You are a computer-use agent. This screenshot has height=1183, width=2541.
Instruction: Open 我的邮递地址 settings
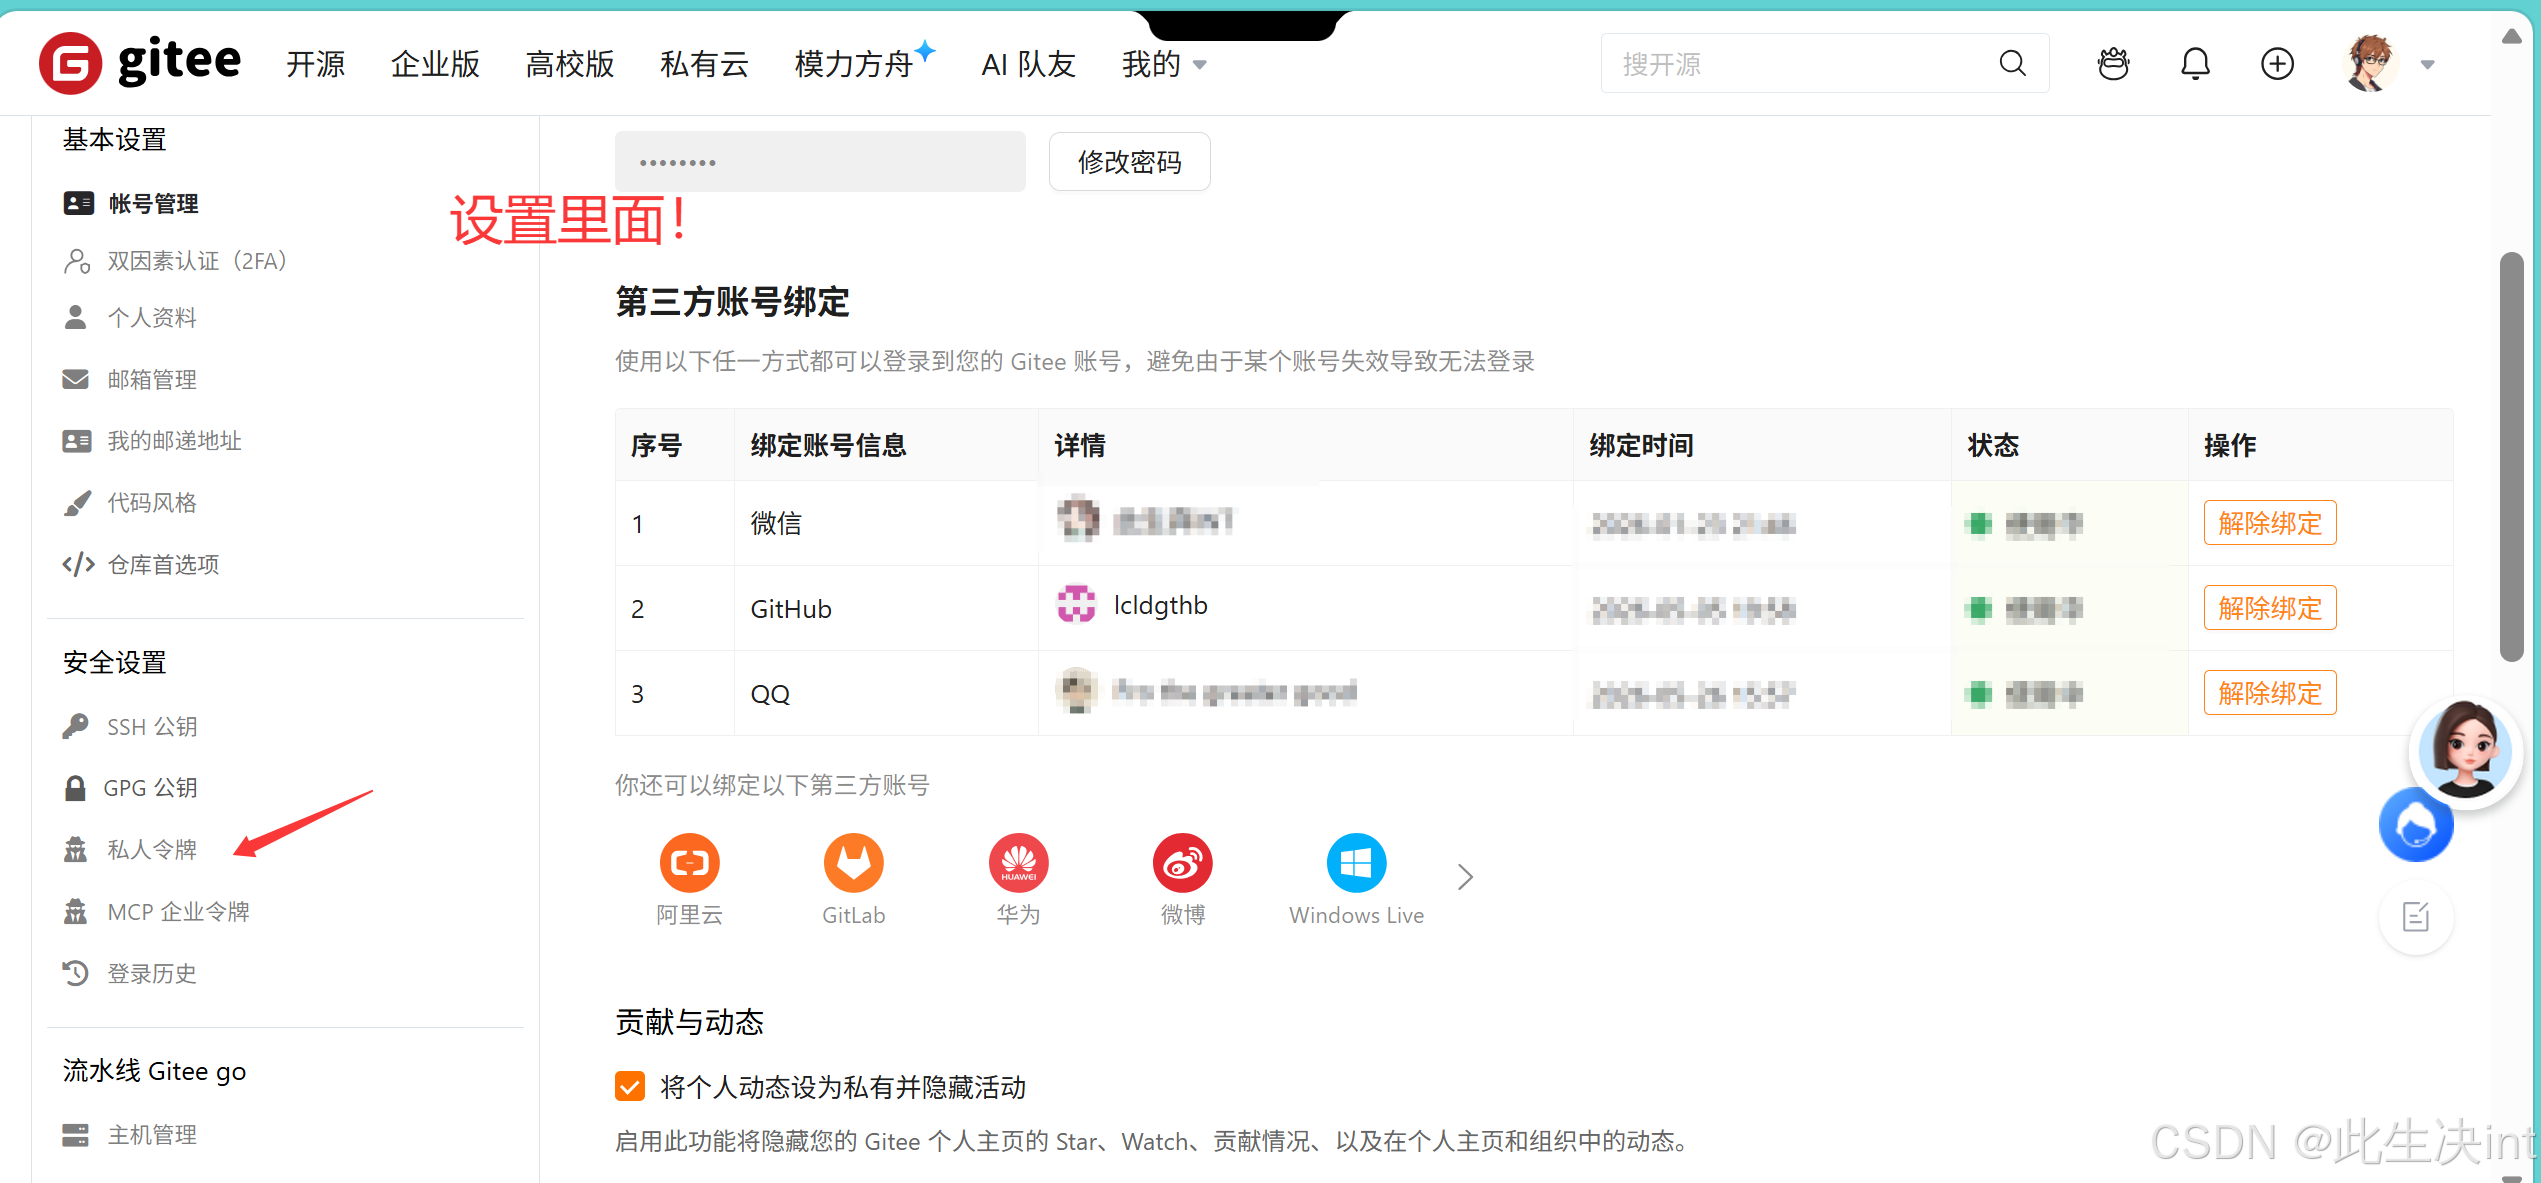tap(152, 441)
